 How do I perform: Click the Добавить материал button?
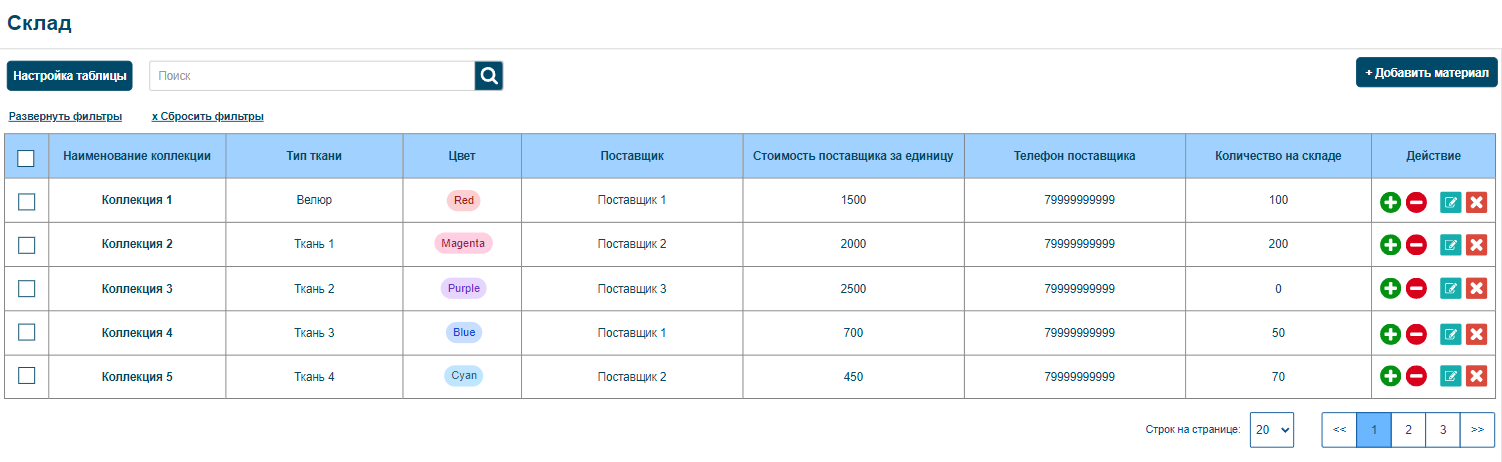(1427, 73)
